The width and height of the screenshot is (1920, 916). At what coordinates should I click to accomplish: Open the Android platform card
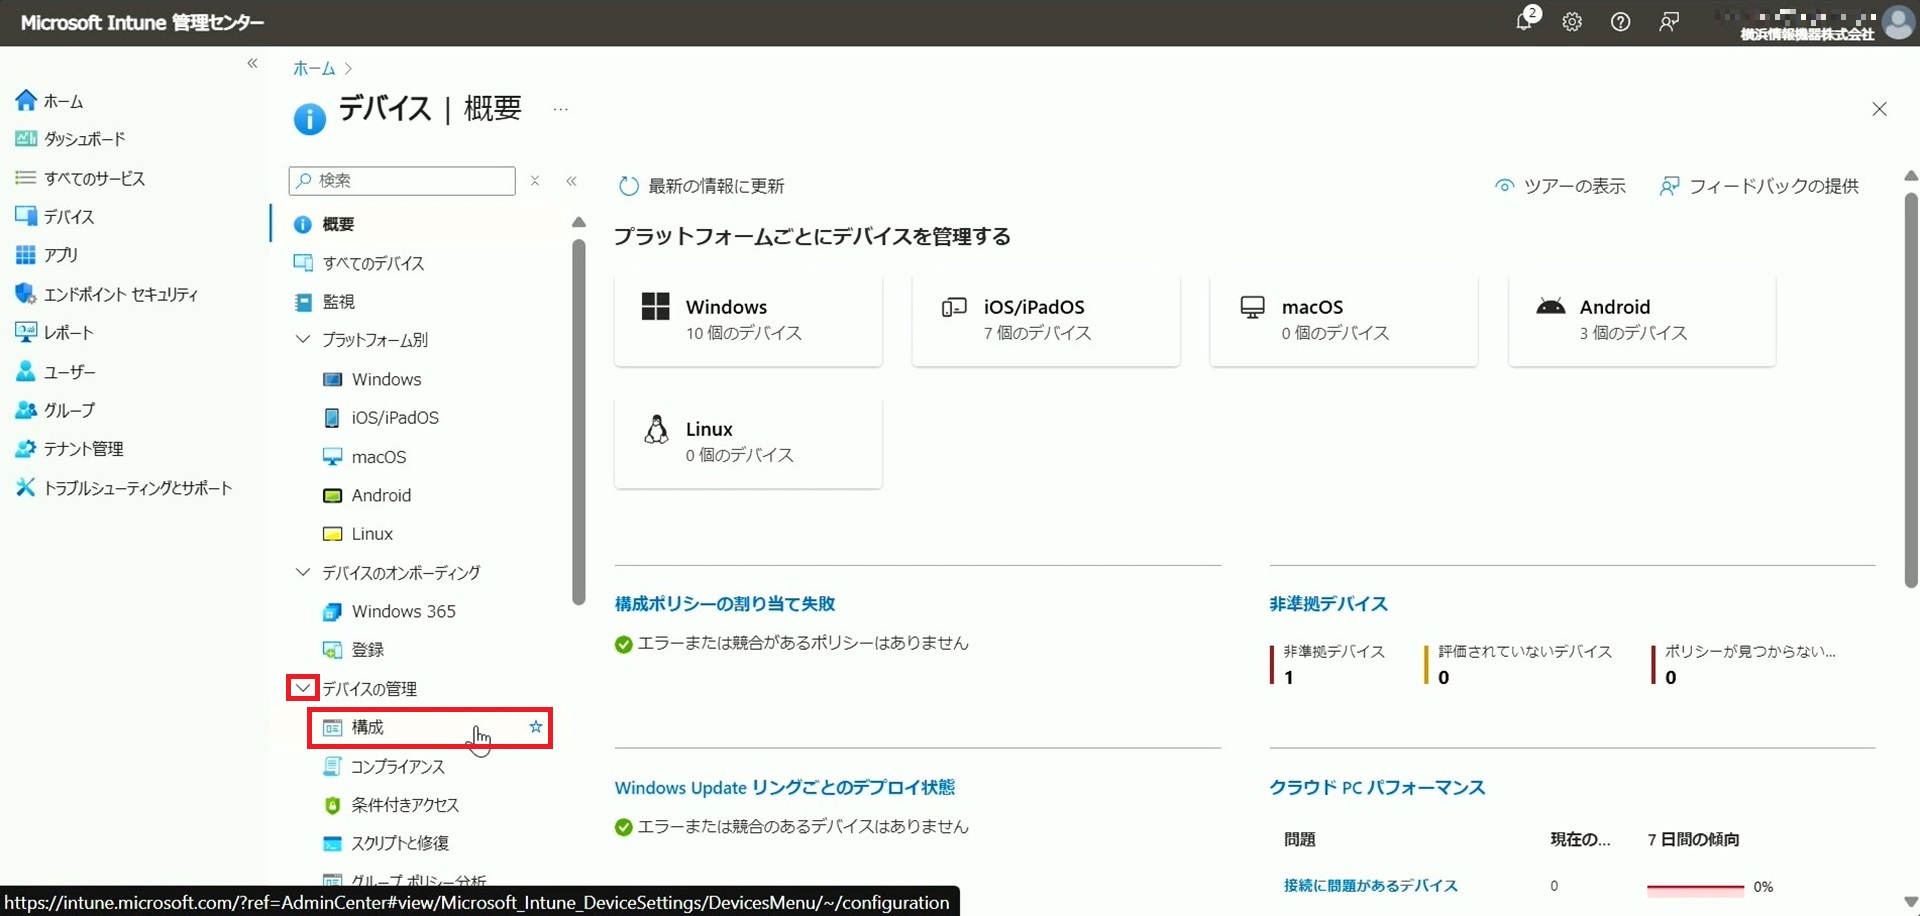point(1642,320)
